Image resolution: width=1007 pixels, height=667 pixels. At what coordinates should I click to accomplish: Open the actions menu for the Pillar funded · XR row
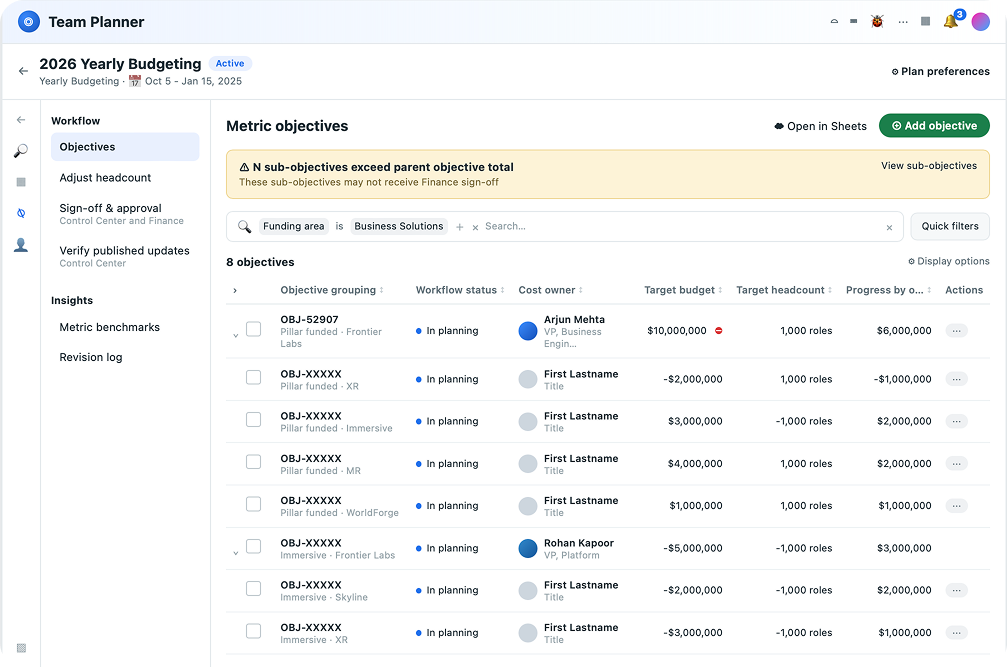[x=956, y=379]
